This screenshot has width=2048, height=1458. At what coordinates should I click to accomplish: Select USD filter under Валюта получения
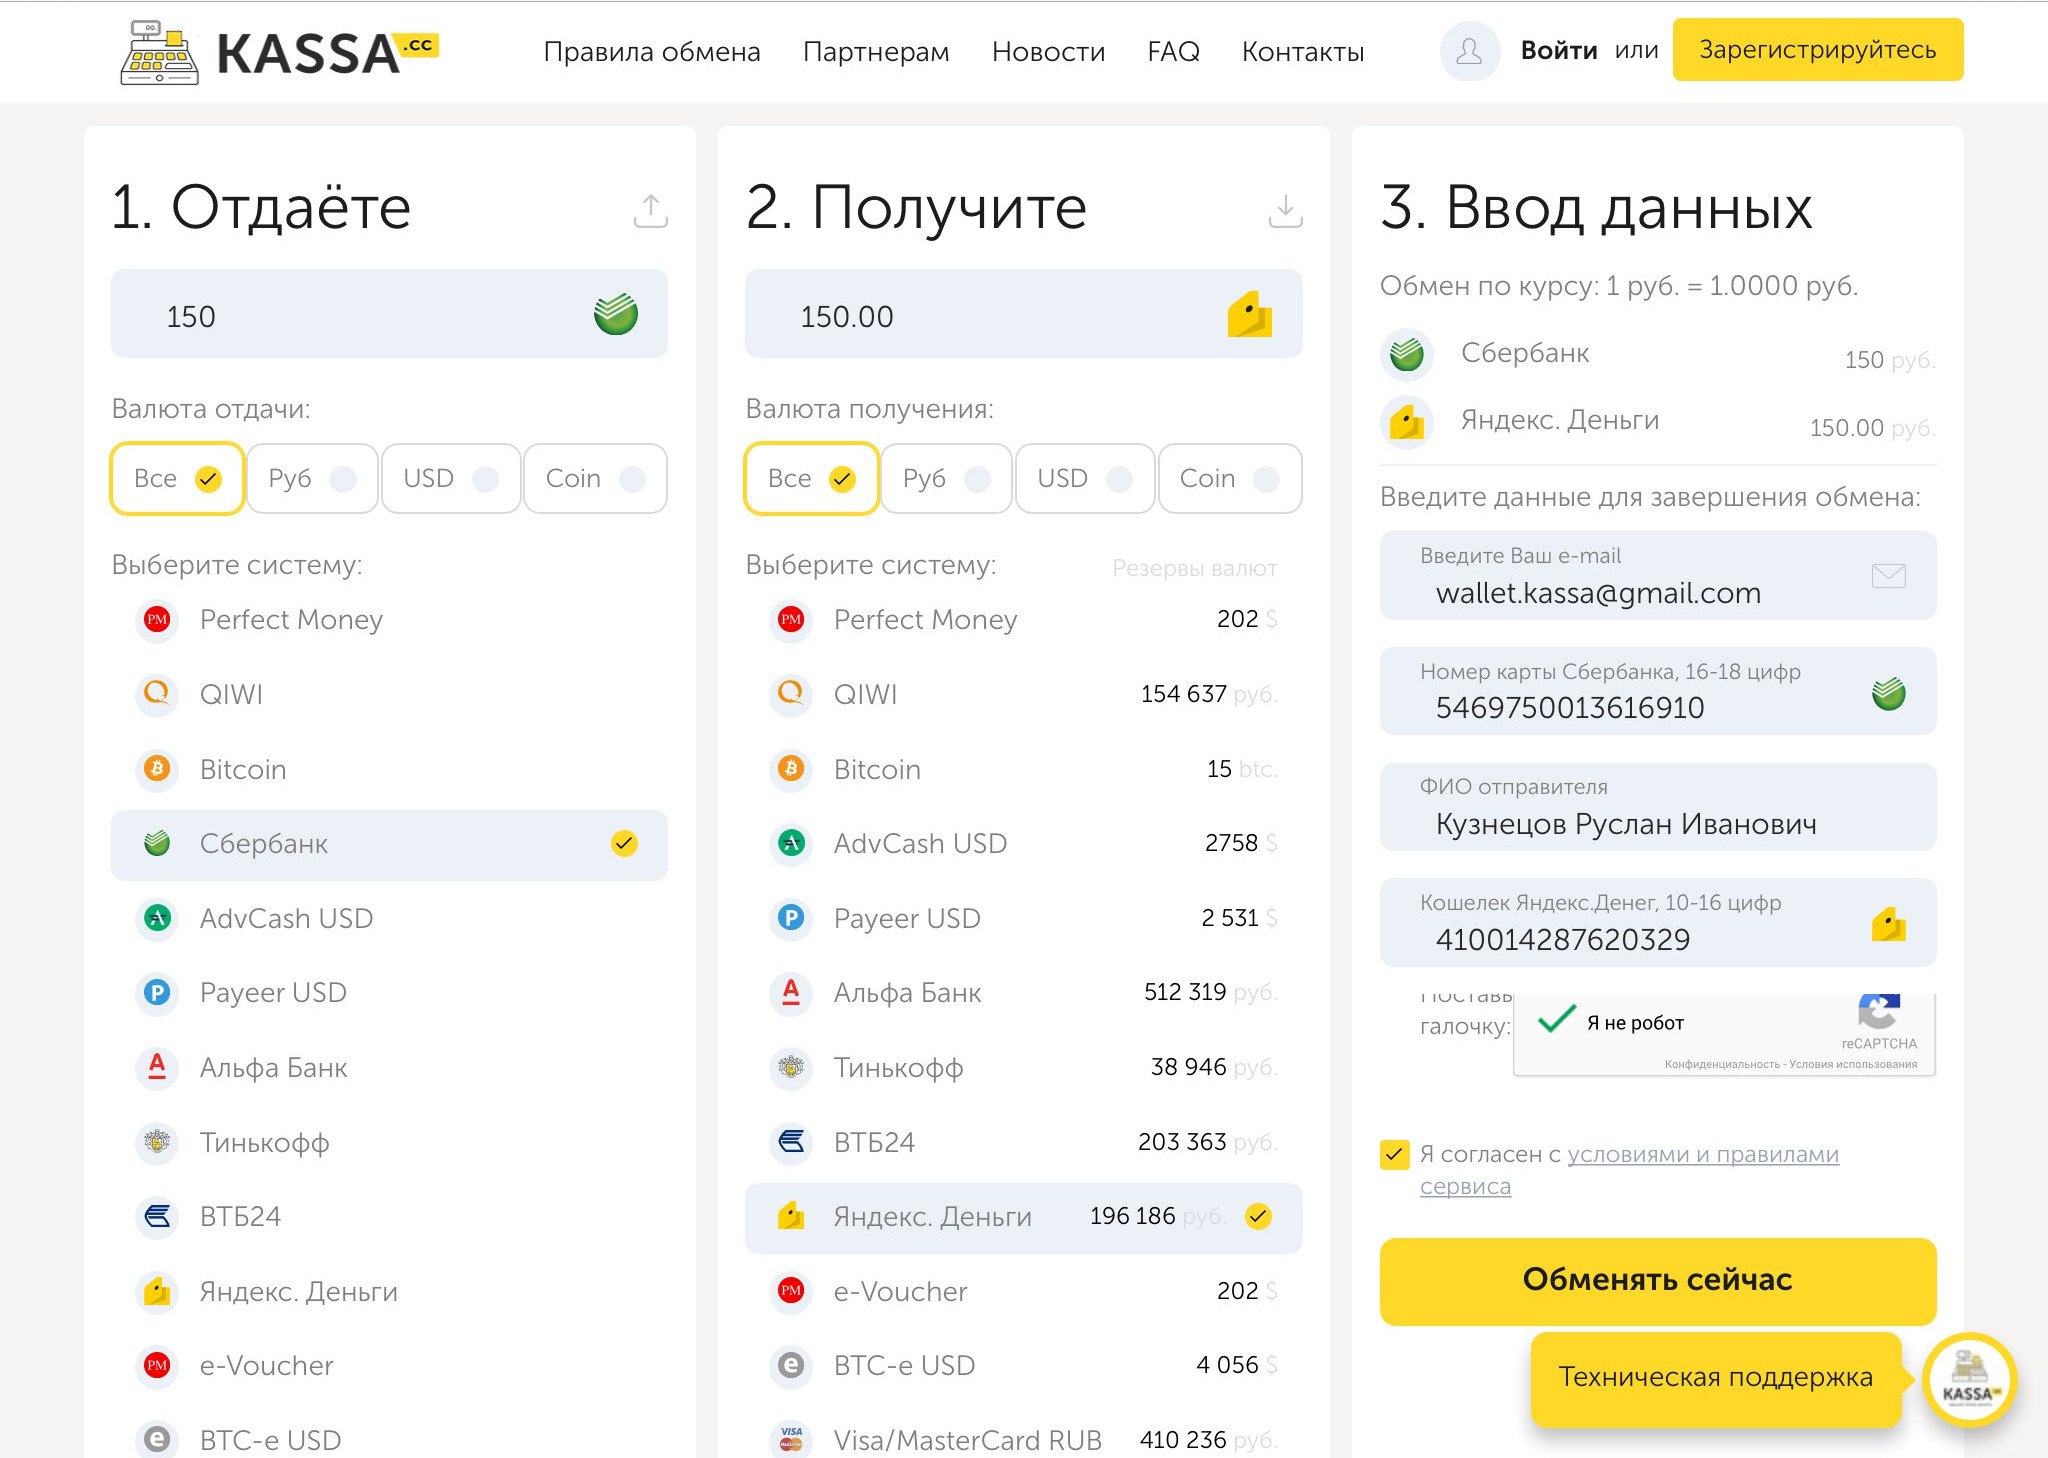click(x=1084, y=478)
